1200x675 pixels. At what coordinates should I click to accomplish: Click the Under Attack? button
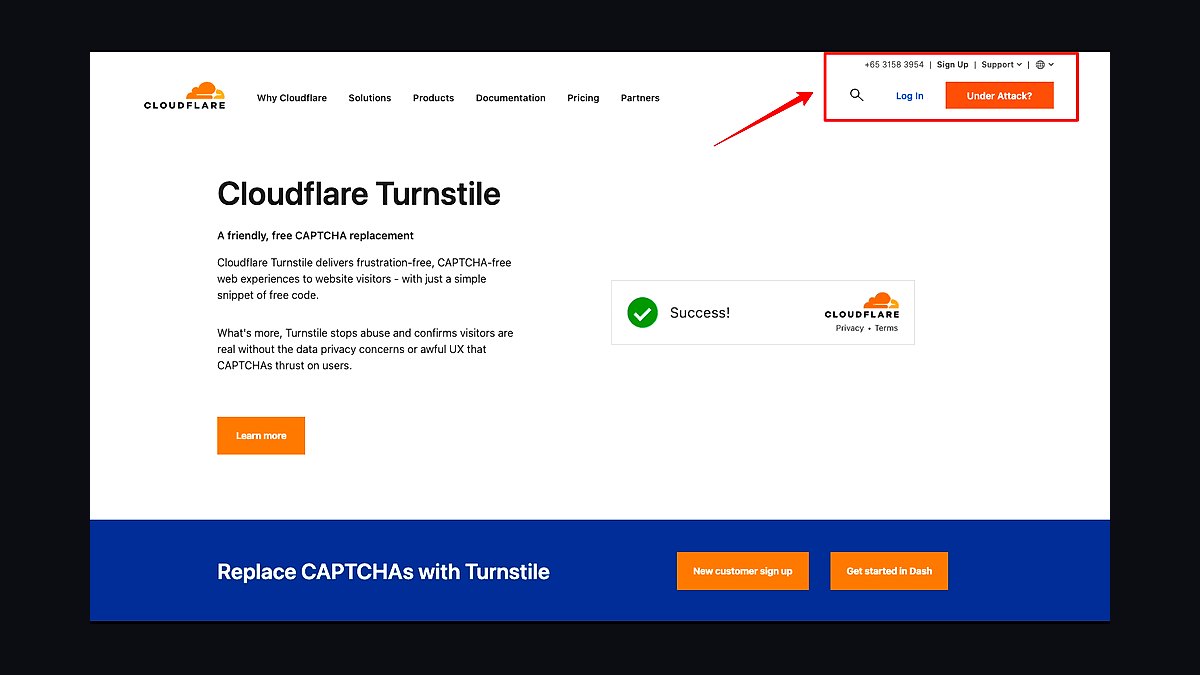tap(999, 96)
